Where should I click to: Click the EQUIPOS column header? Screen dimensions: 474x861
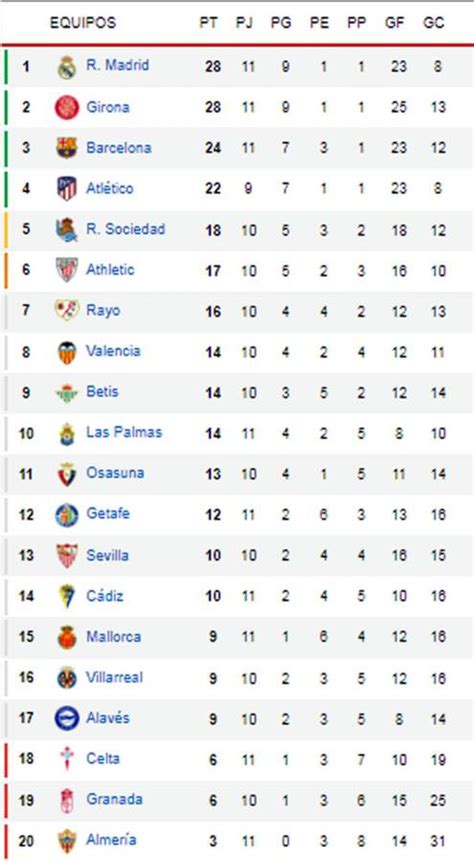click(83, 23)
